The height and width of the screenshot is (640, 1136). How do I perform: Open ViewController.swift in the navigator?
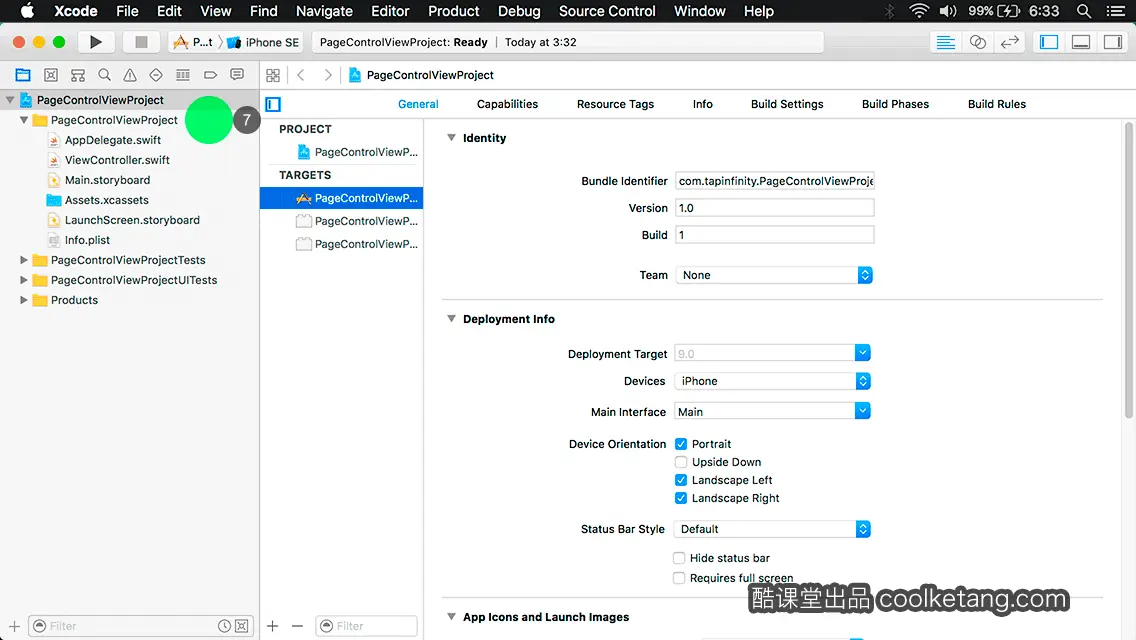pyautogui.click(x=117, y=159)
